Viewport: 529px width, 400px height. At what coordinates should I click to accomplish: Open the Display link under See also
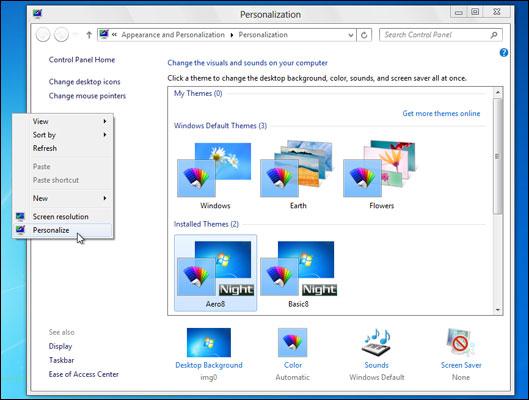60,346
